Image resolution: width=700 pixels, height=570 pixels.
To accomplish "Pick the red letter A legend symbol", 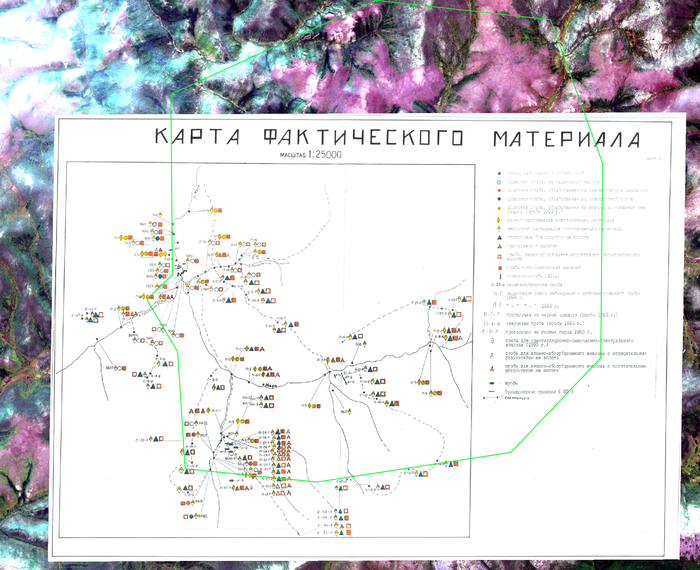I will [497, 368].
